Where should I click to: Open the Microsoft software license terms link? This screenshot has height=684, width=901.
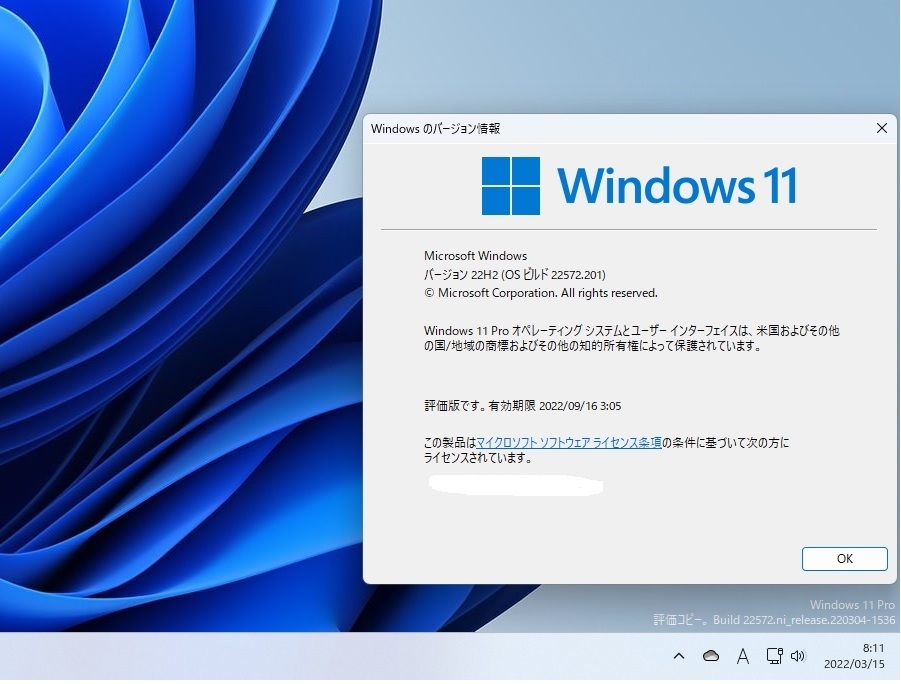pyautogui.click(x=569, y=443)
